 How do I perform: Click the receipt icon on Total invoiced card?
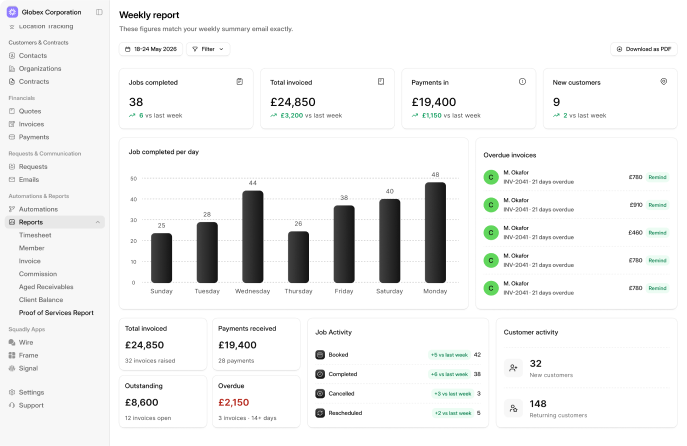[x=381, y=81]
